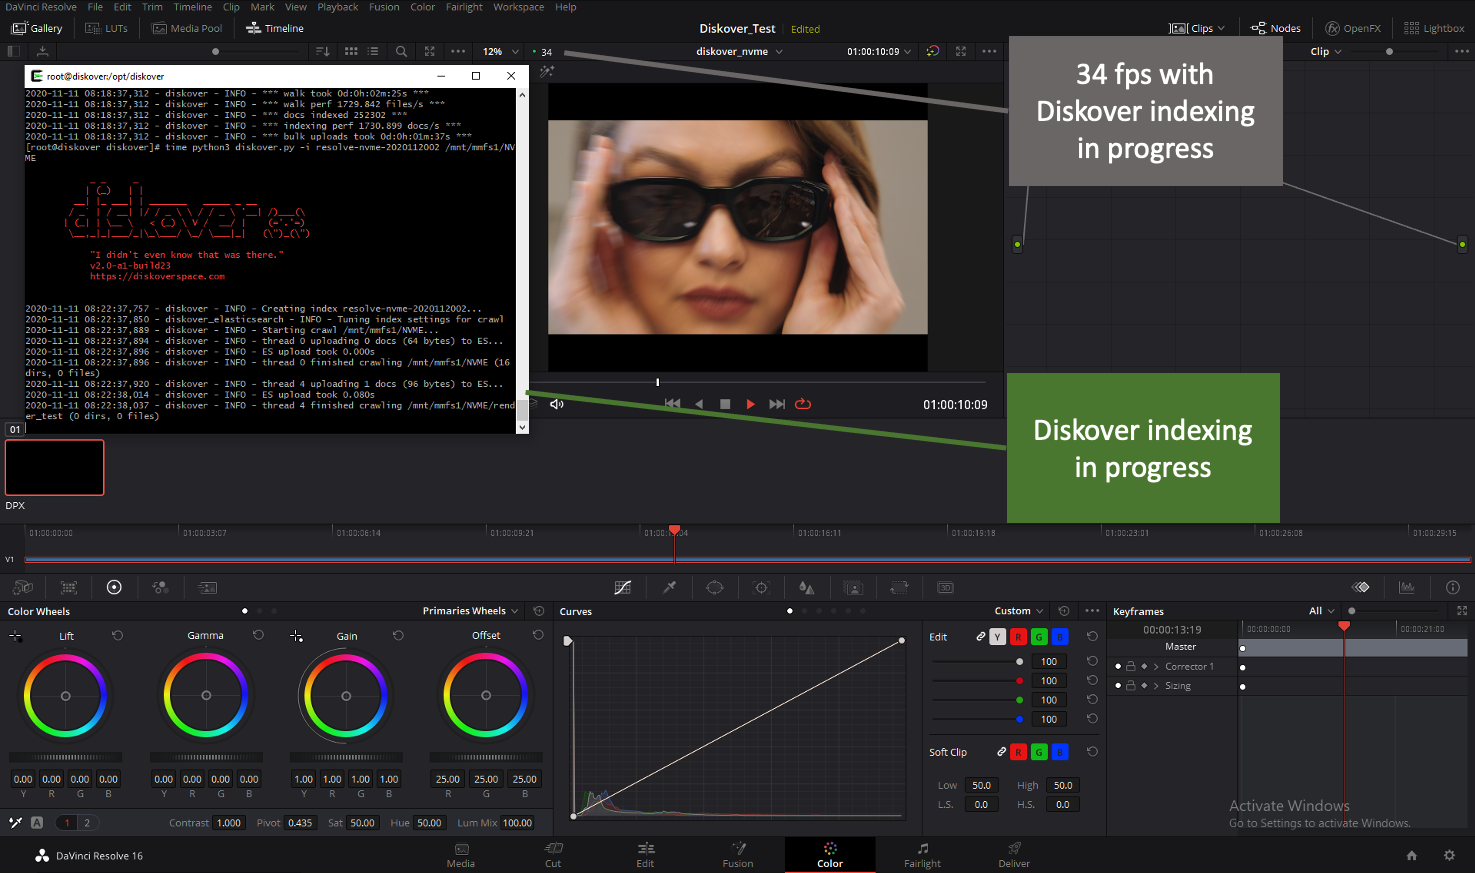Open the viewer timecode dropdown

(x=879, y=51)
